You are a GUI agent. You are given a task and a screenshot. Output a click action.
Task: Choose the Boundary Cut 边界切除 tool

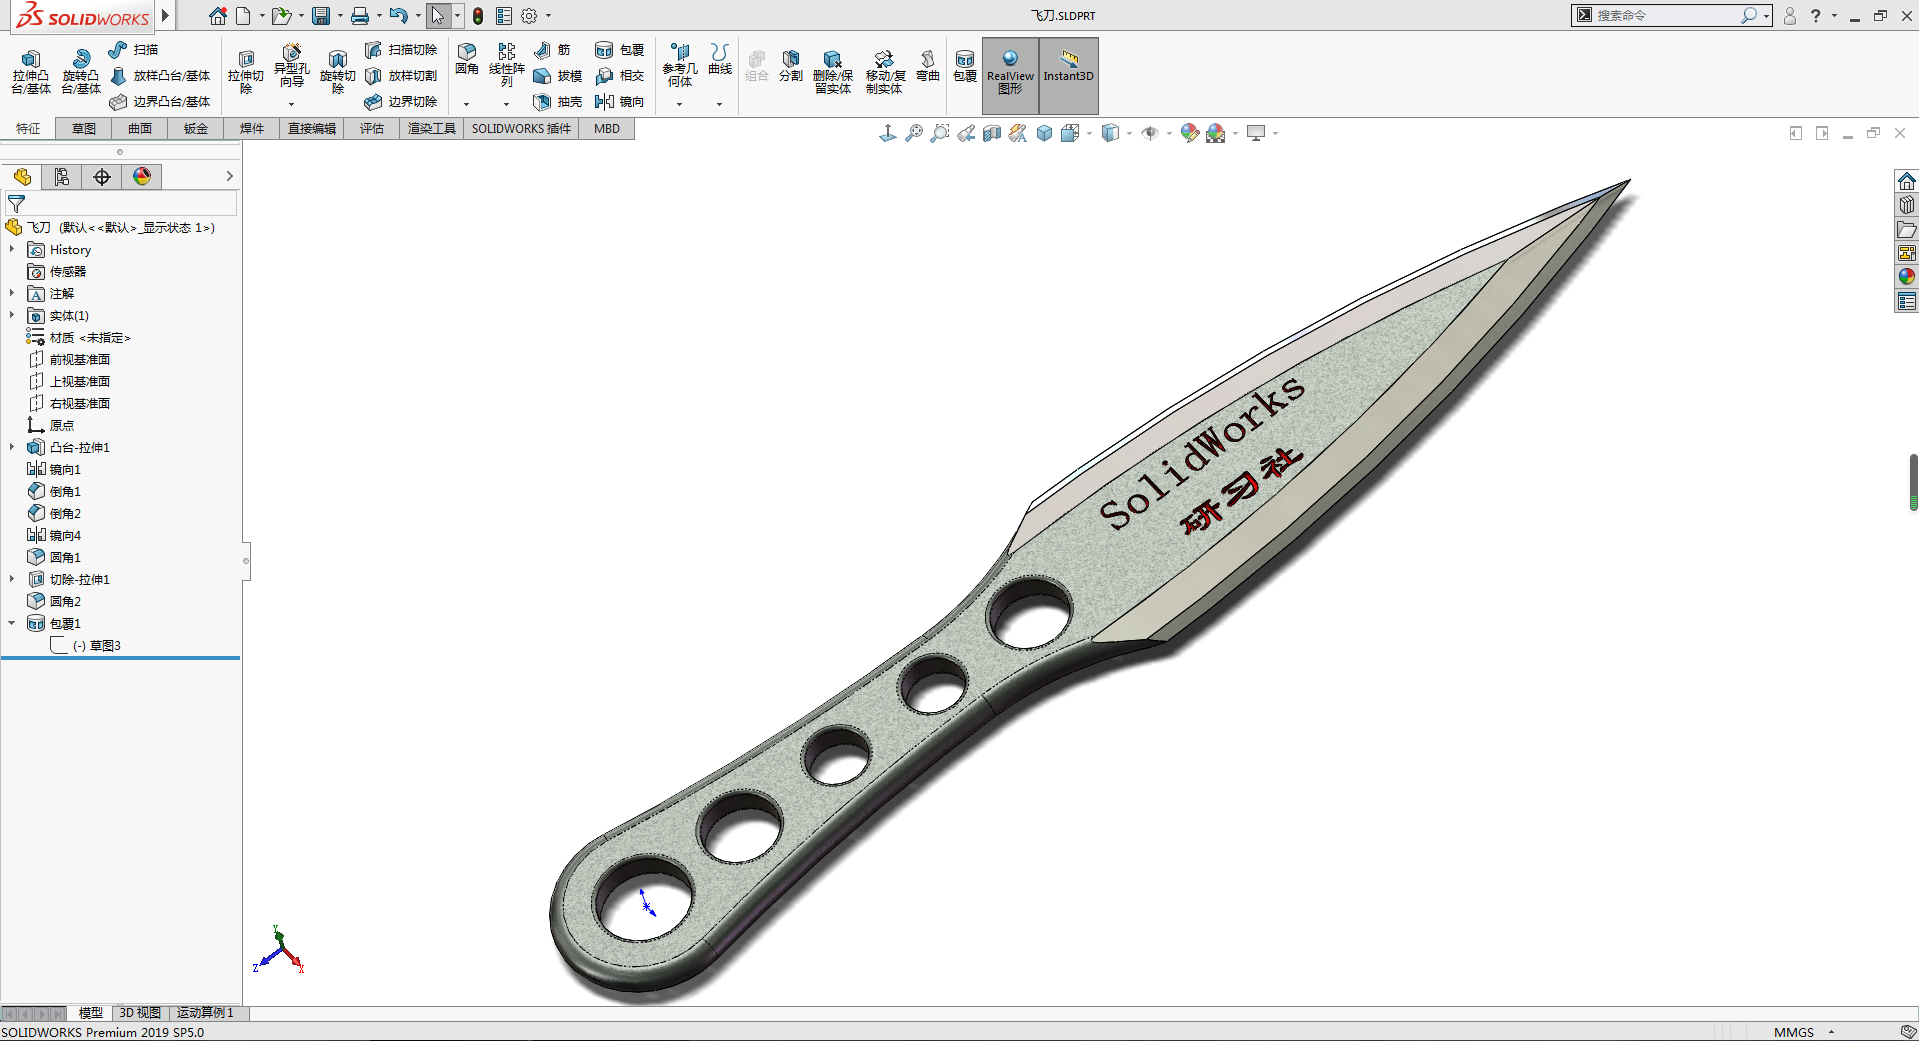coord(401,102)
